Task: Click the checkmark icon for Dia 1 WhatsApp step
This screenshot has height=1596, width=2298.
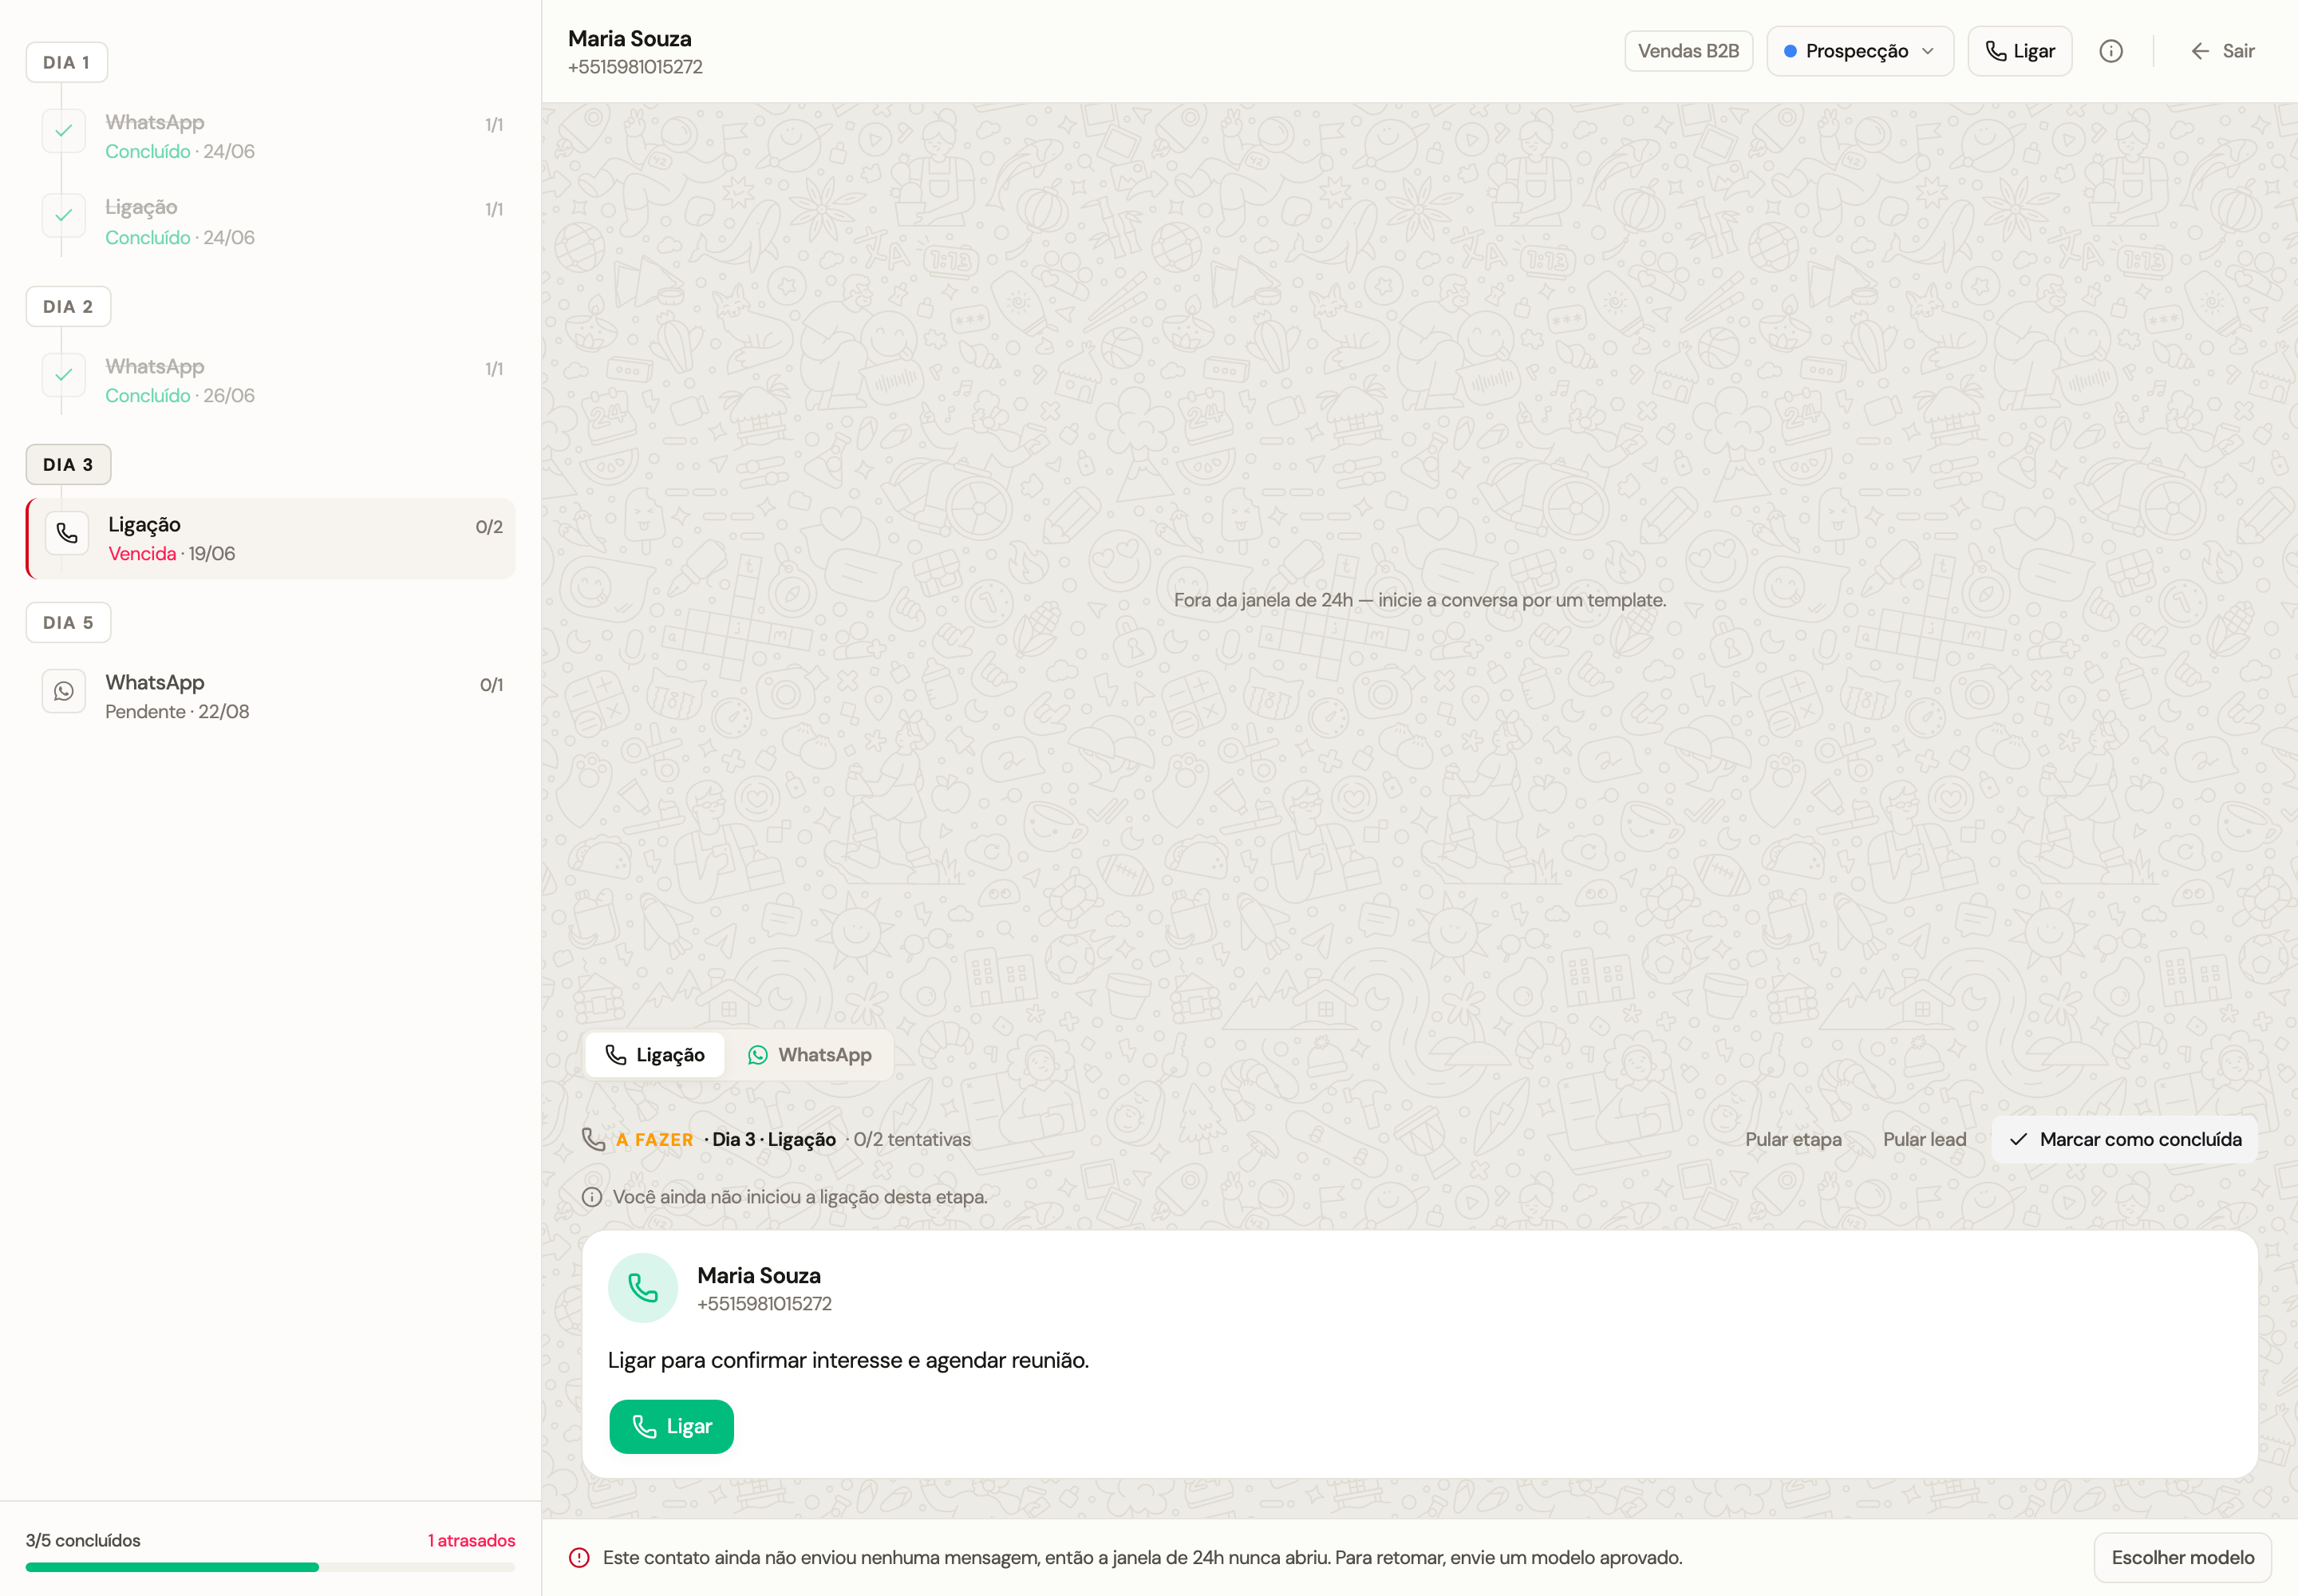Action: 64,131
